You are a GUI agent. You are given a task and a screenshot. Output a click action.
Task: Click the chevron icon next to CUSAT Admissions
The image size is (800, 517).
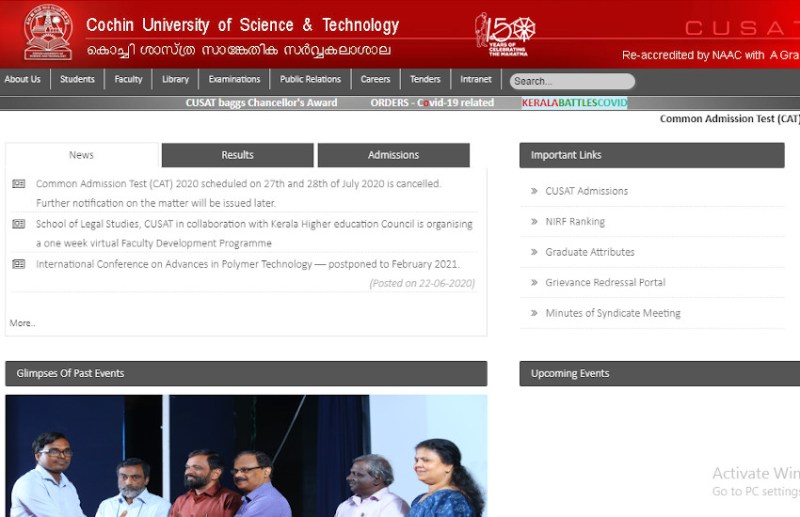533,191
